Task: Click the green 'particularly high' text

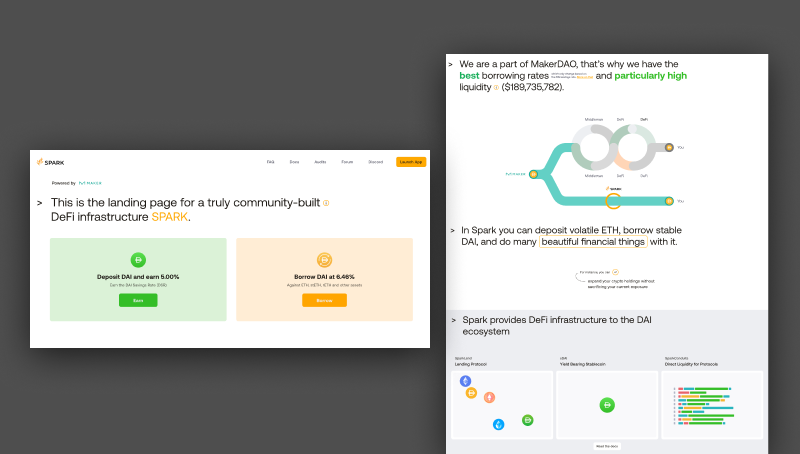Action: [651, 75]
